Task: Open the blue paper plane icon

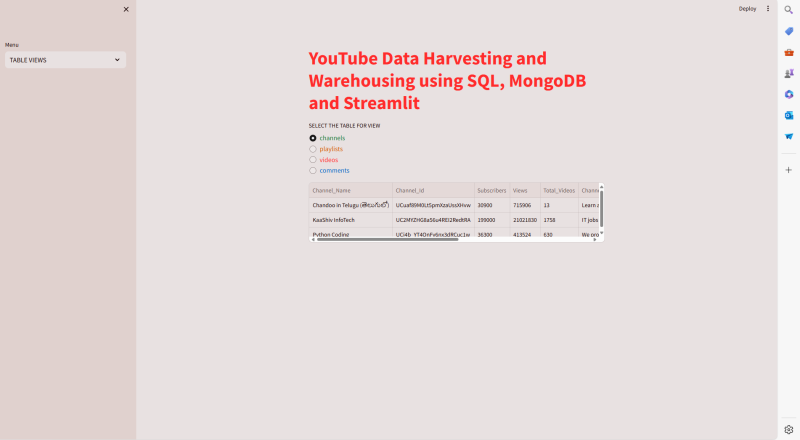Action: (789, 136)
